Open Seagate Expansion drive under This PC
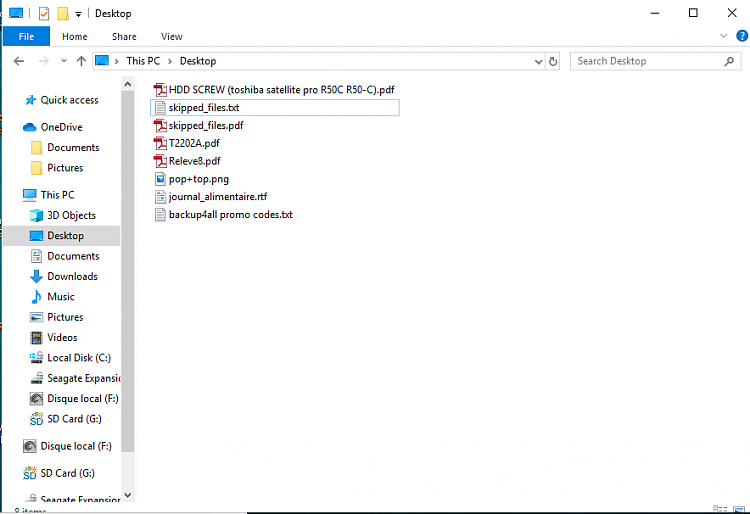750x514 pixels. coord(75,378)
